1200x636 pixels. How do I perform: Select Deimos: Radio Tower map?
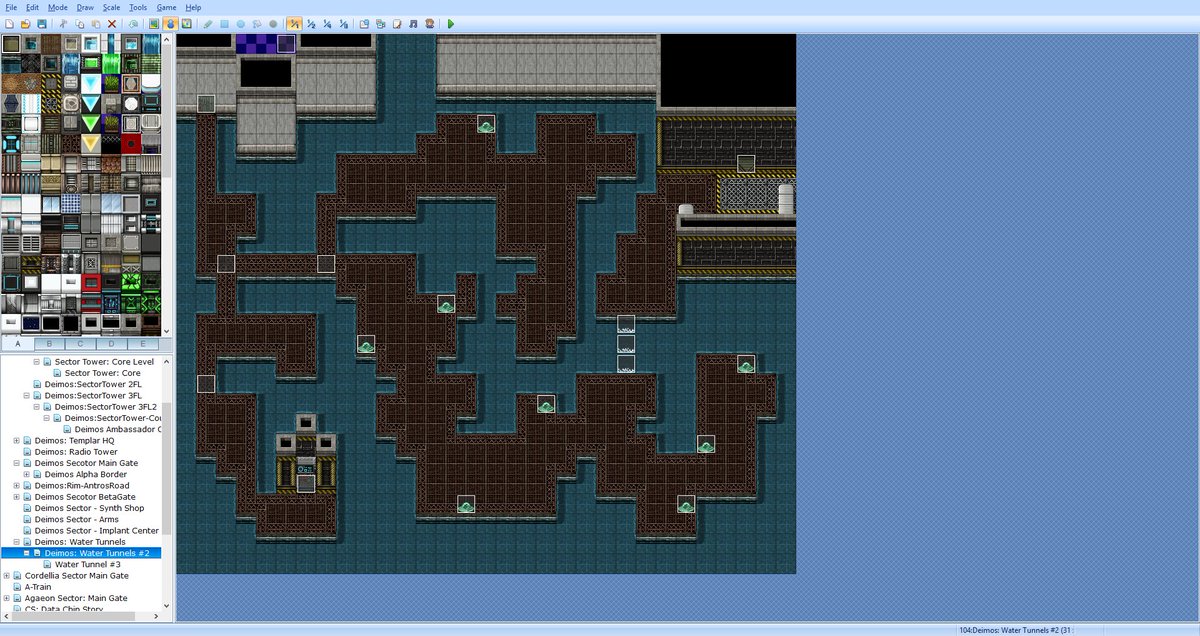76,452
